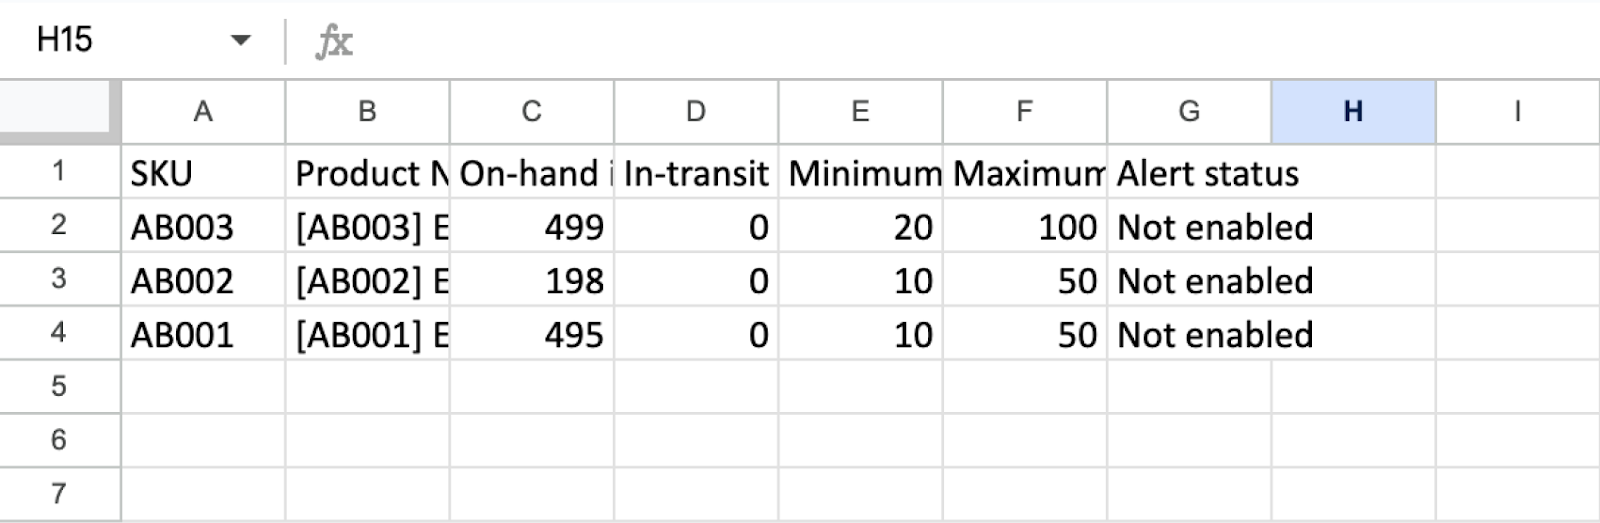Screen dimensions: 1600x523
Task: Select row 7 header
Action: 59,493
